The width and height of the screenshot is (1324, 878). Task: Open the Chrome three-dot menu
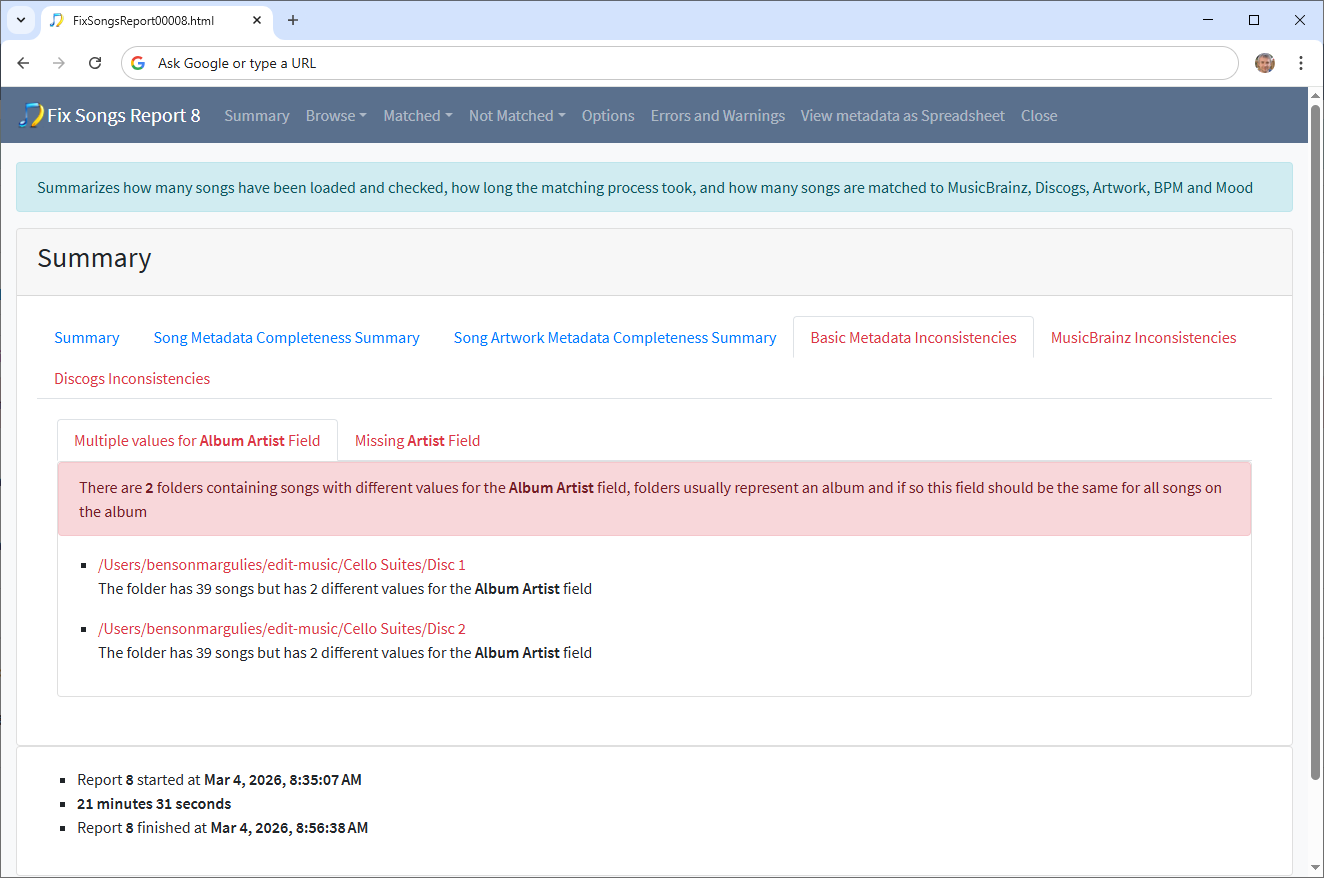(1300, 63)
